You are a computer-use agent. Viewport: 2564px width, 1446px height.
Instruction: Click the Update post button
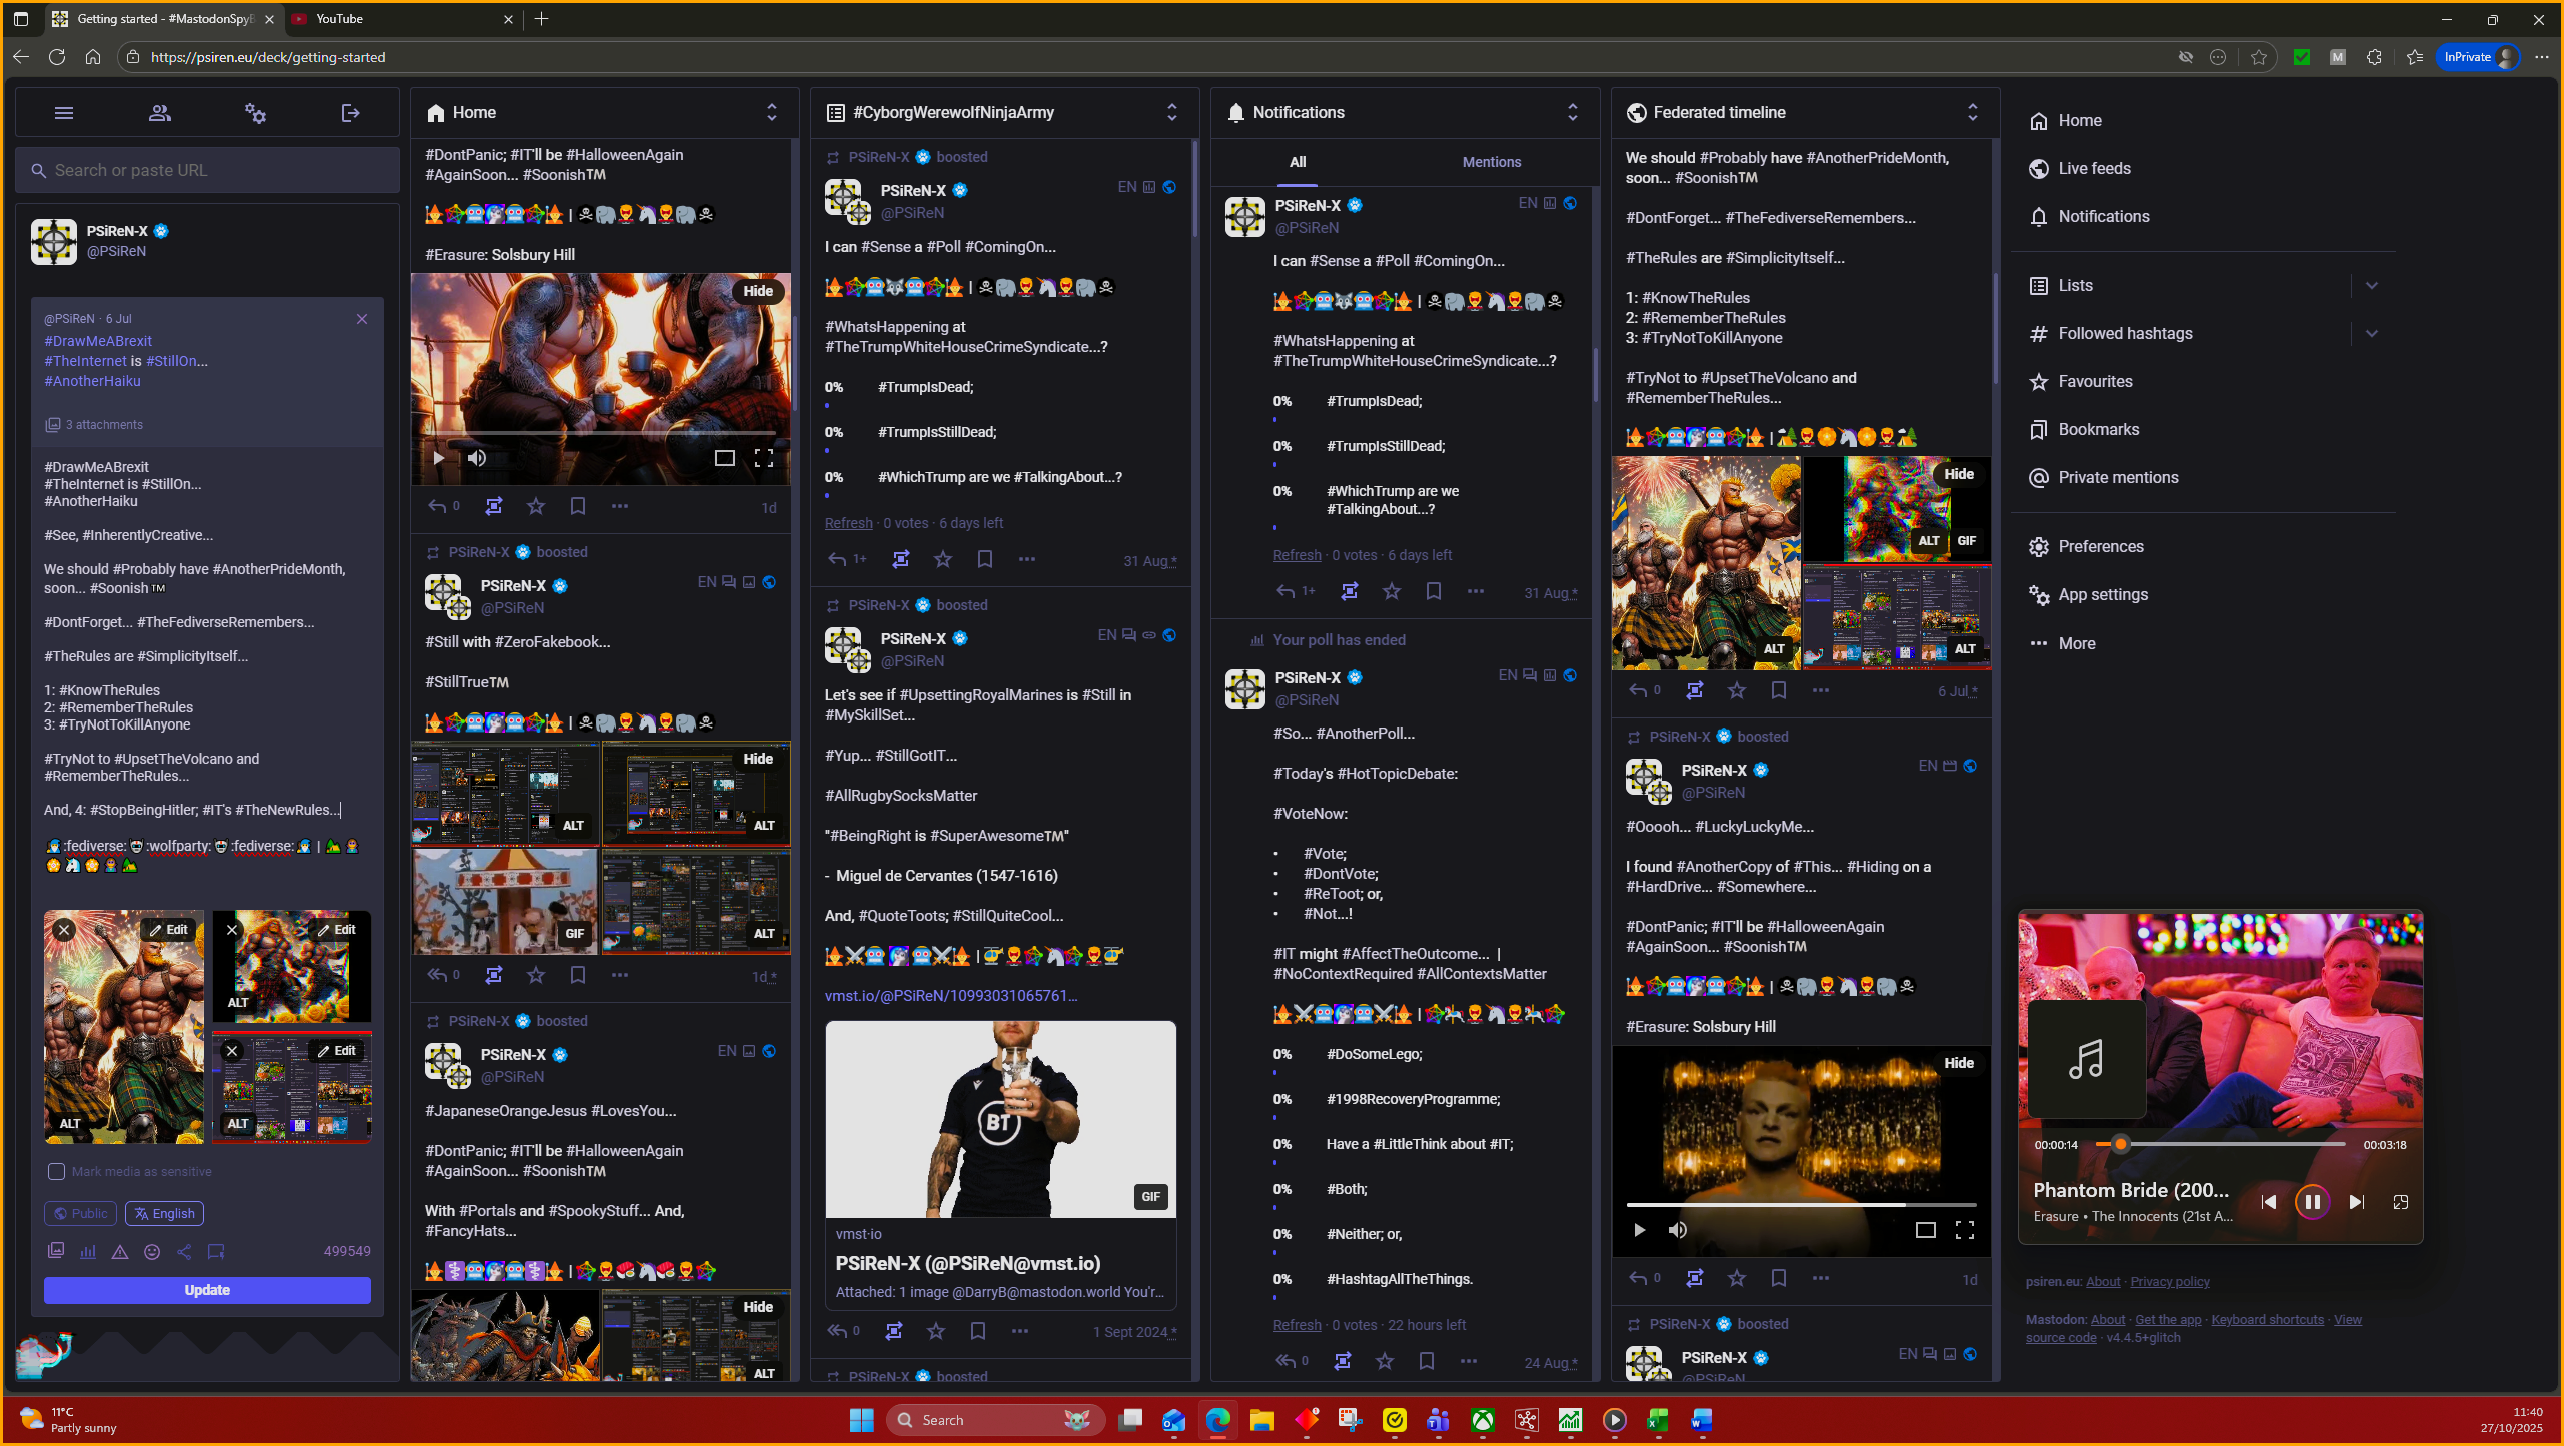tap(207, 1290)
